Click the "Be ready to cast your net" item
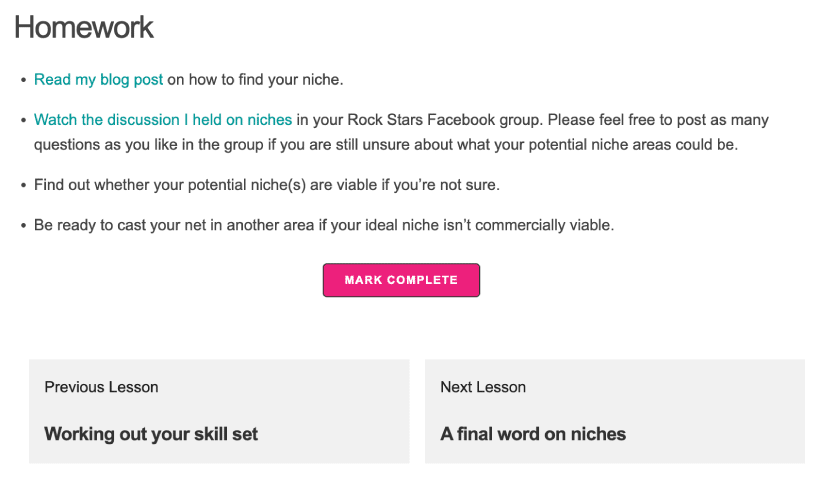 [x=324, y=225]
